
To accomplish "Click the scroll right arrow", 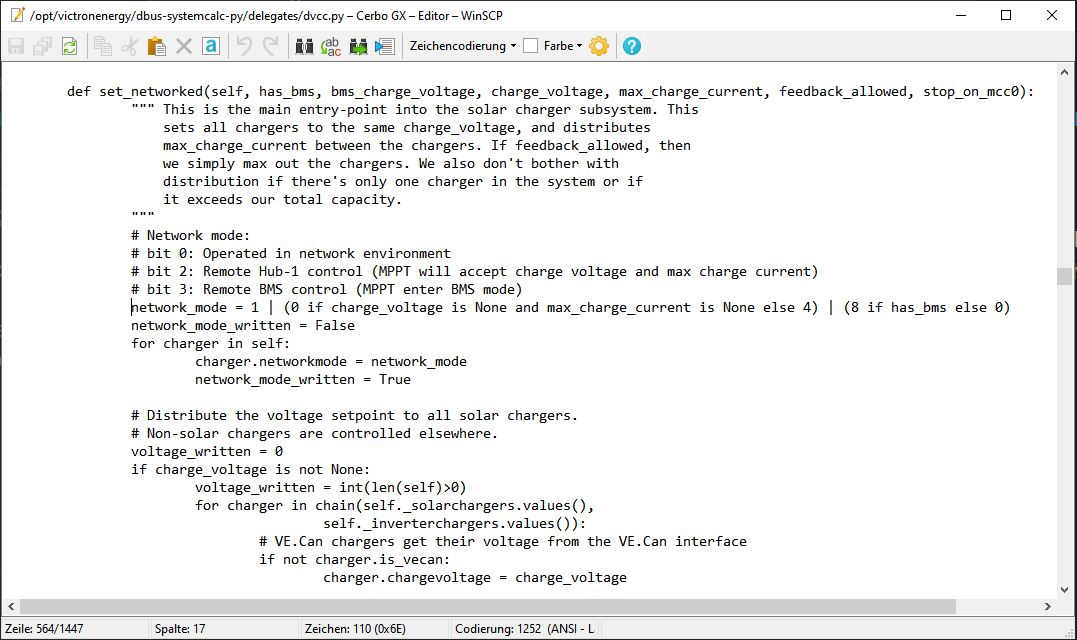I will pos(1047,606).
